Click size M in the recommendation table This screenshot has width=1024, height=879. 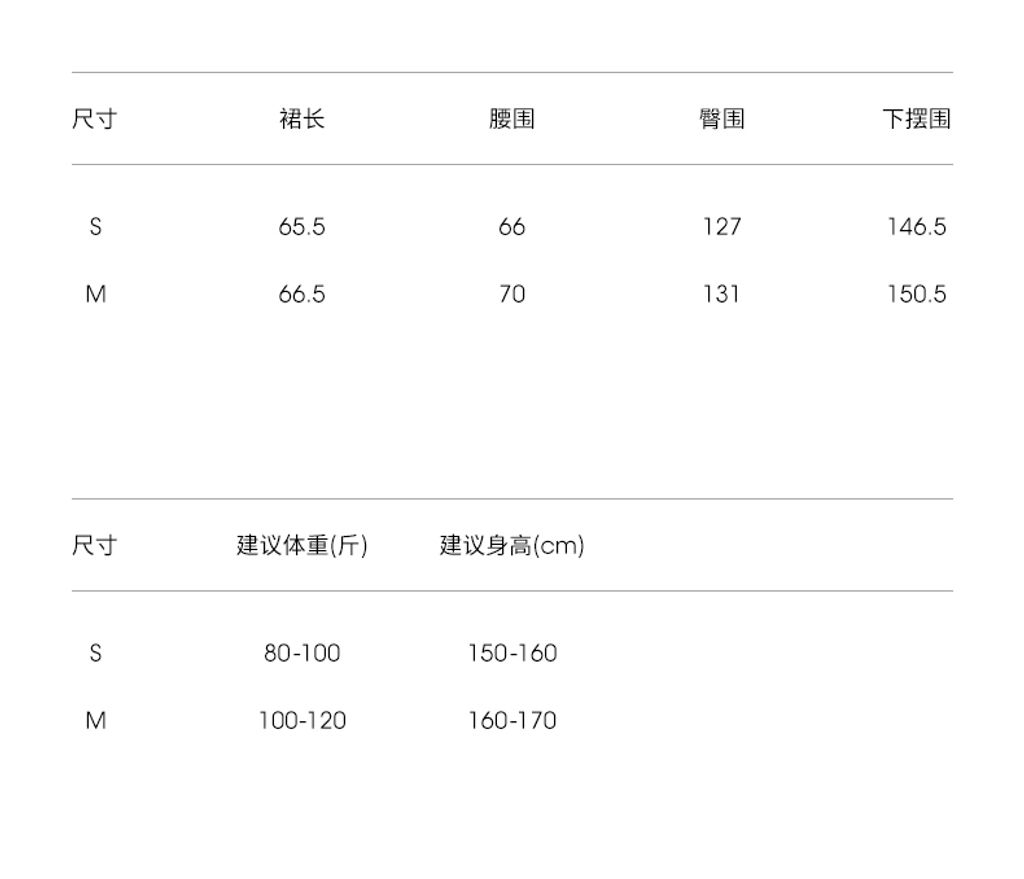(95, 720)
